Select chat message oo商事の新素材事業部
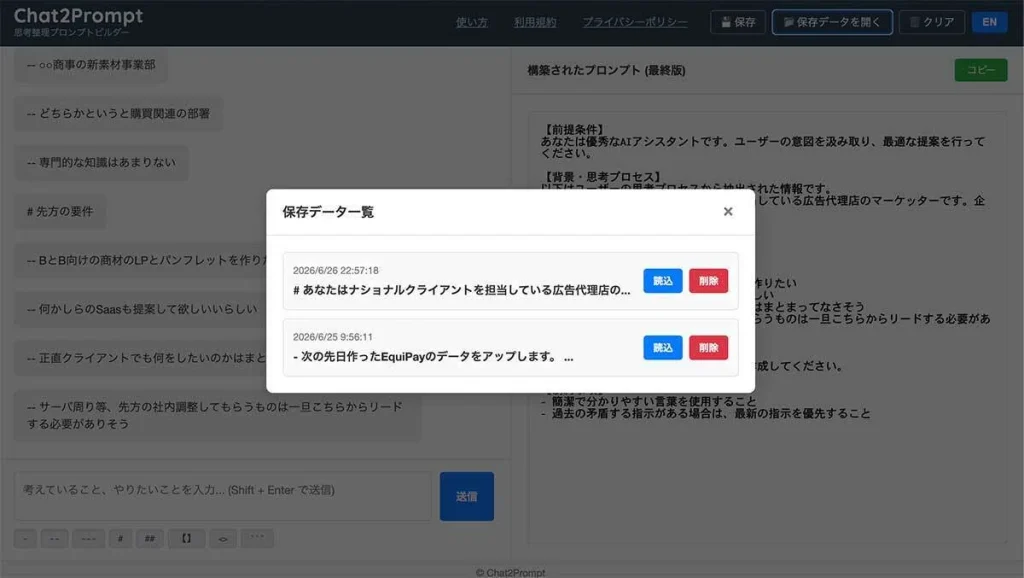 [x=91, y=65]
